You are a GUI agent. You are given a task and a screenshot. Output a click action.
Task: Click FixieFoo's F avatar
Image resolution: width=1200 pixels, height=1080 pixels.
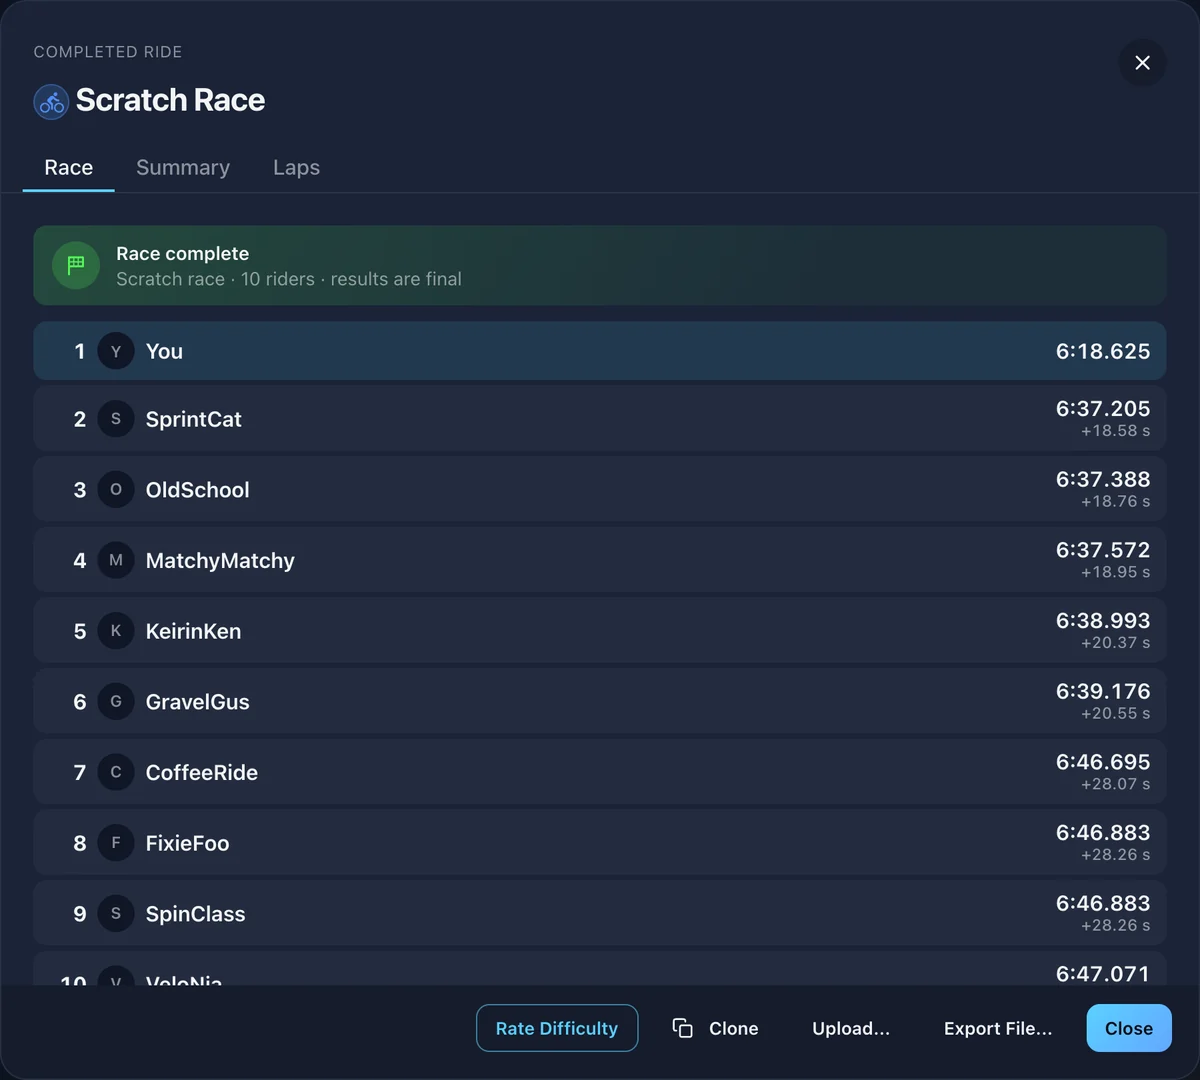pyautogui.click(x=116, y=843)
